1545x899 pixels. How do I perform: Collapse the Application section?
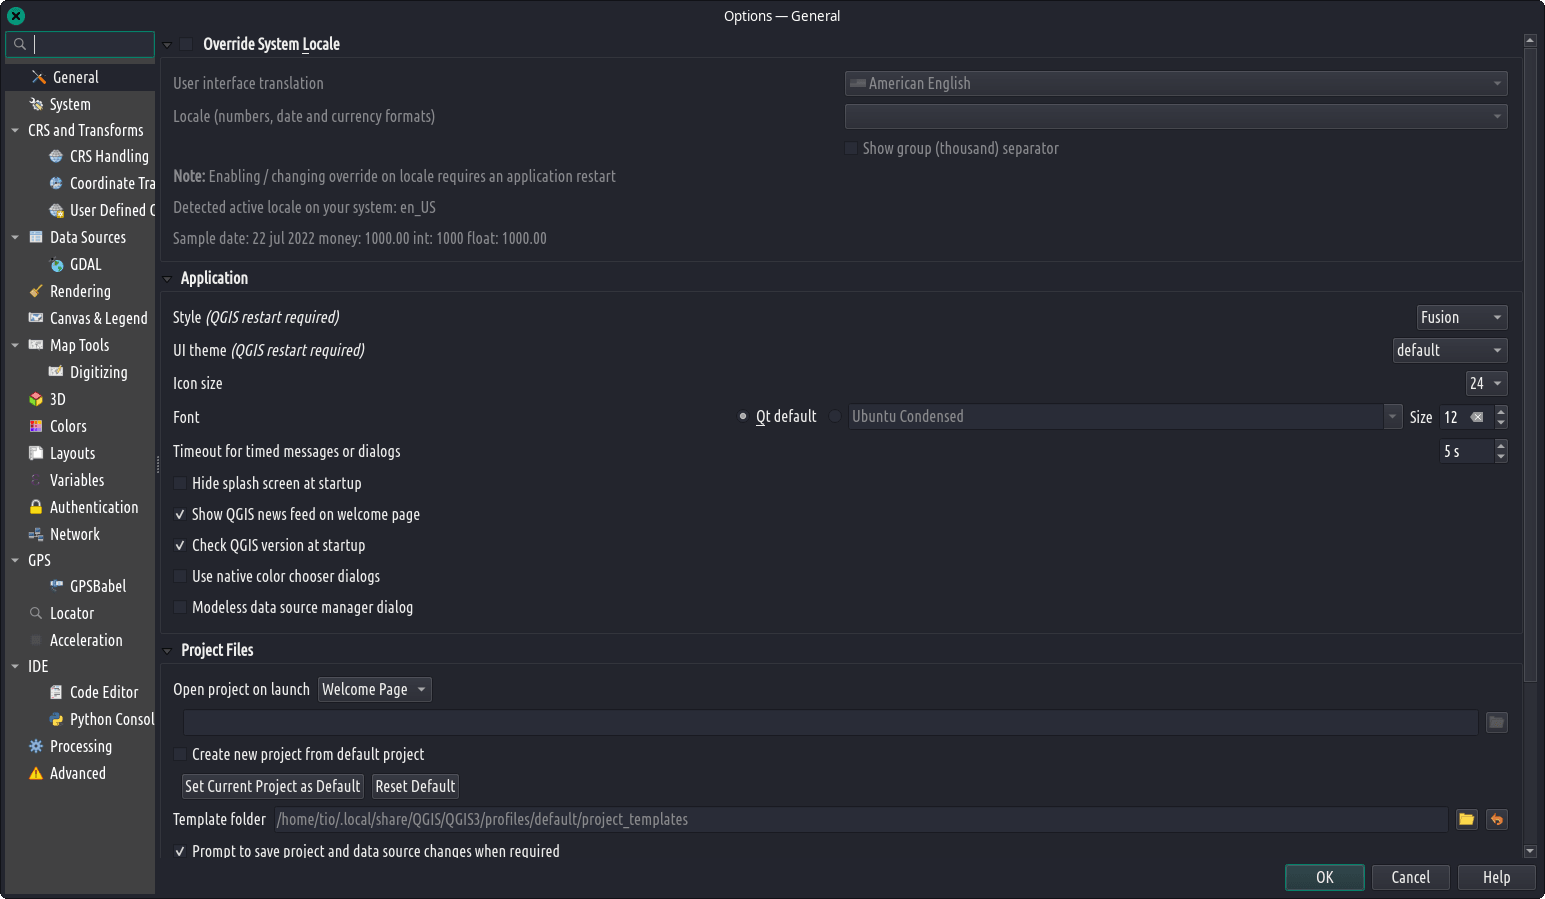168,279
